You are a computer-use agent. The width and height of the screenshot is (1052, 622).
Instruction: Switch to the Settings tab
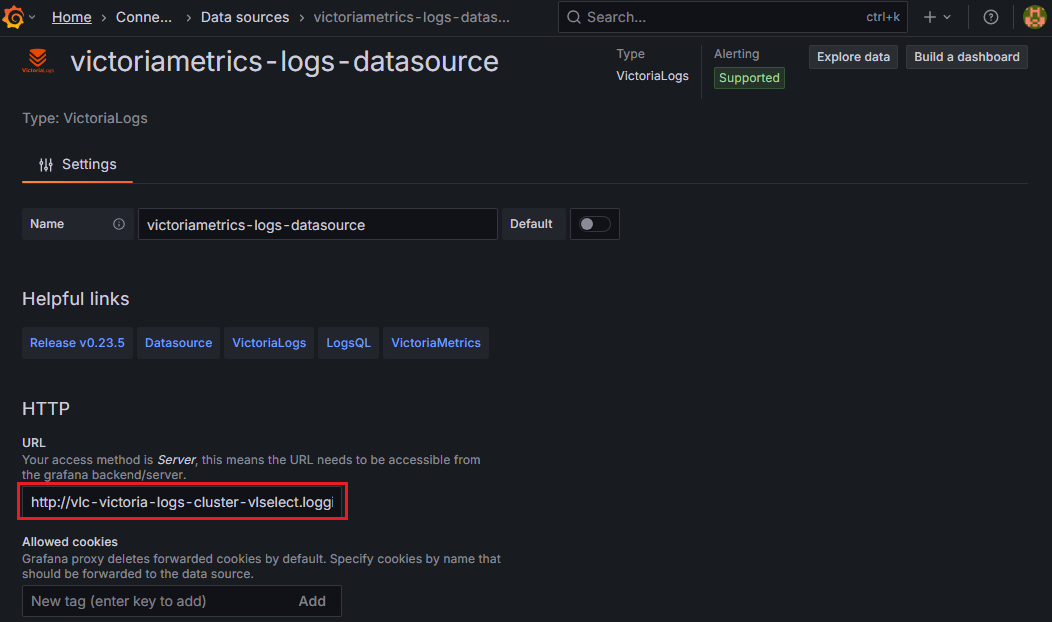pyautogui.click(x=78, y=164)
